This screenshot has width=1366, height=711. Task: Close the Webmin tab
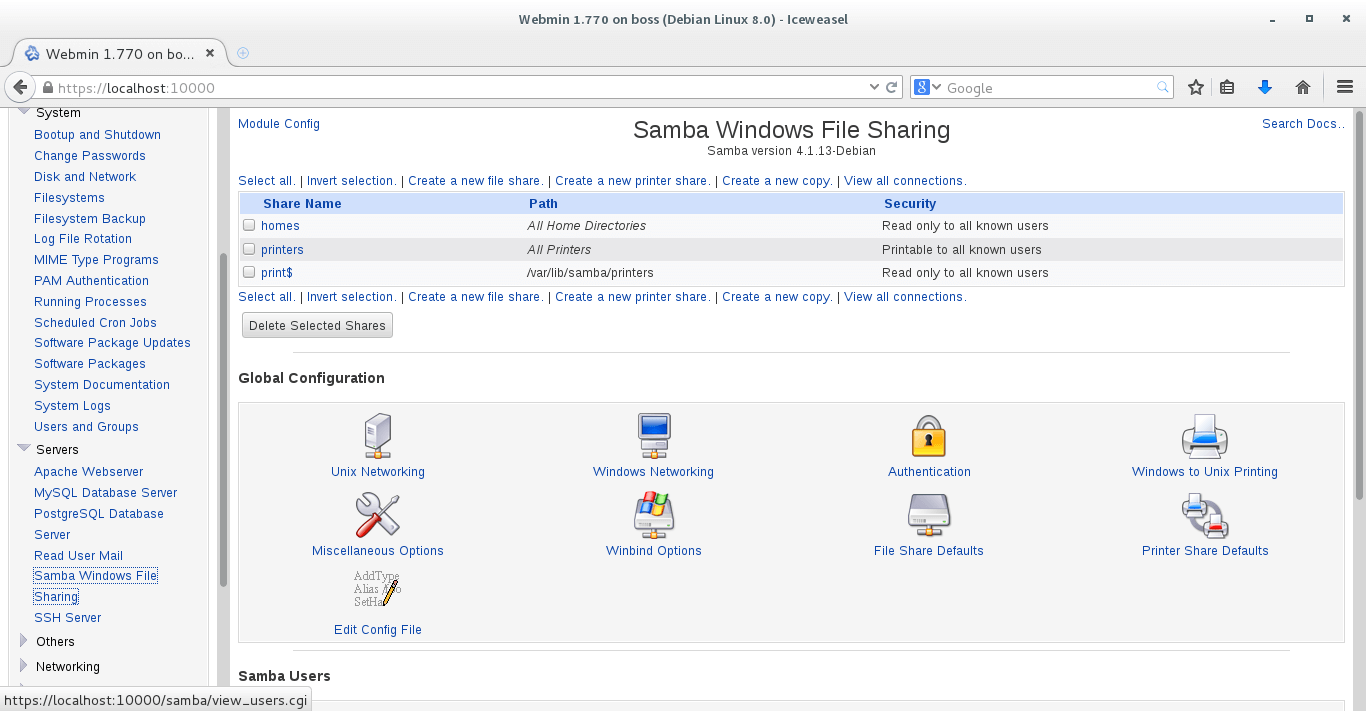tap(210, 53)
